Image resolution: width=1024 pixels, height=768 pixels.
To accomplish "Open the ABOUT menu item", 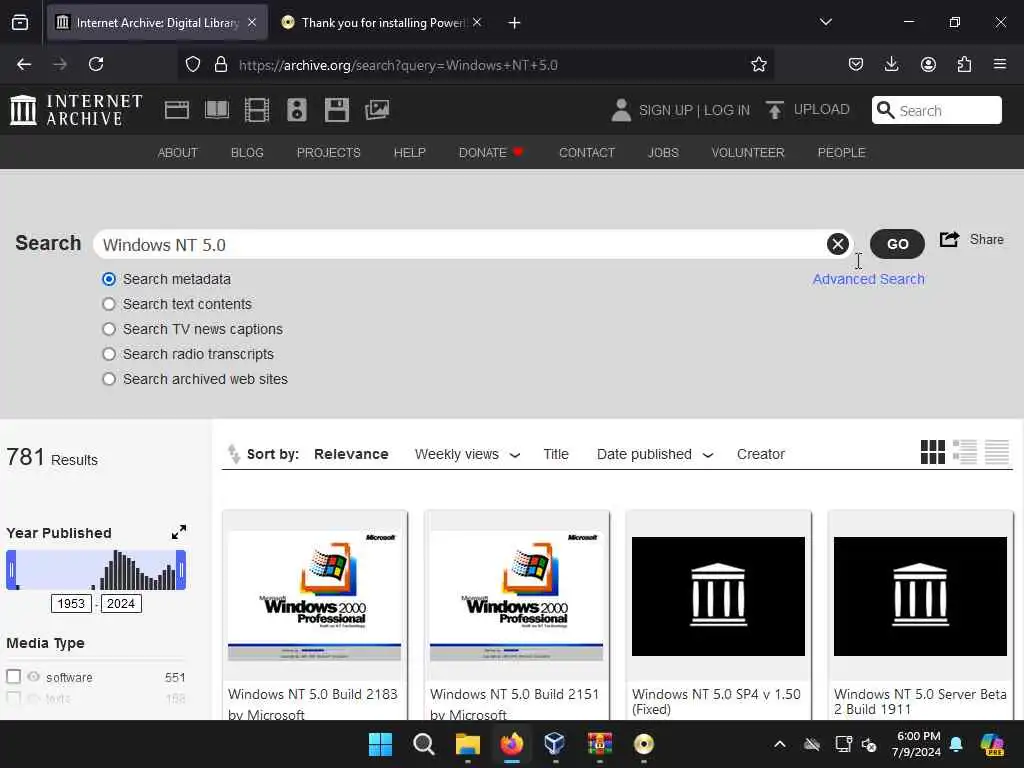I will point(178,152).
